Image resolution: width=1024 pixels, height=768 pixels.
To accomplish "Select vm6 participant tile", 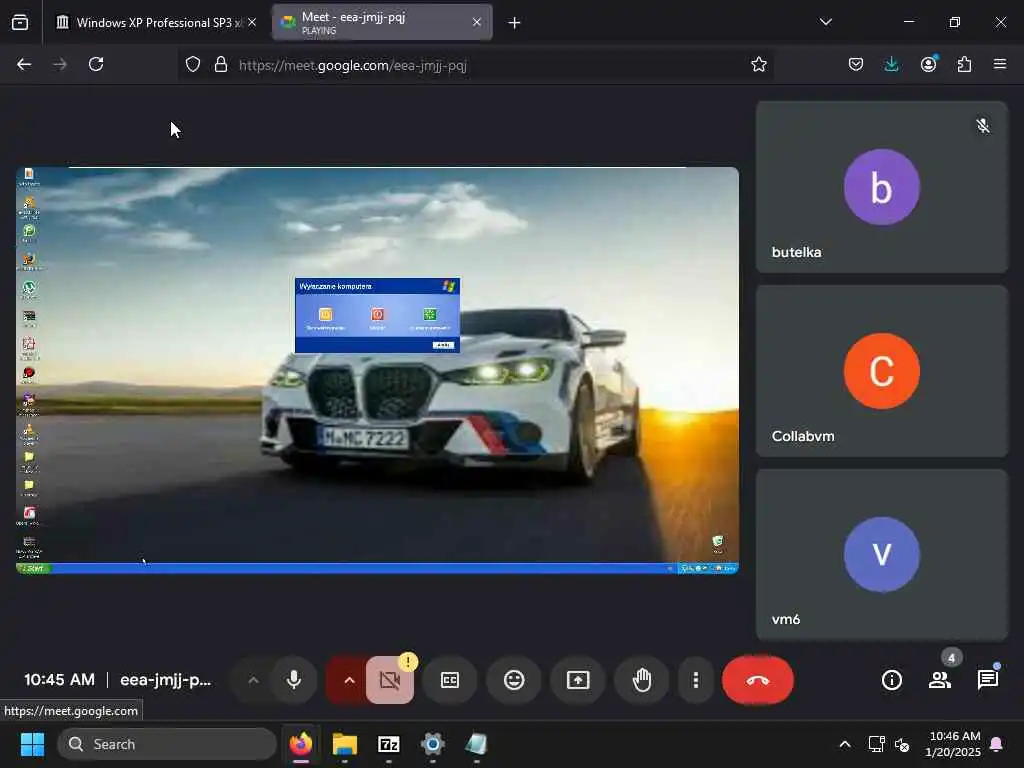I will [882, 554].
